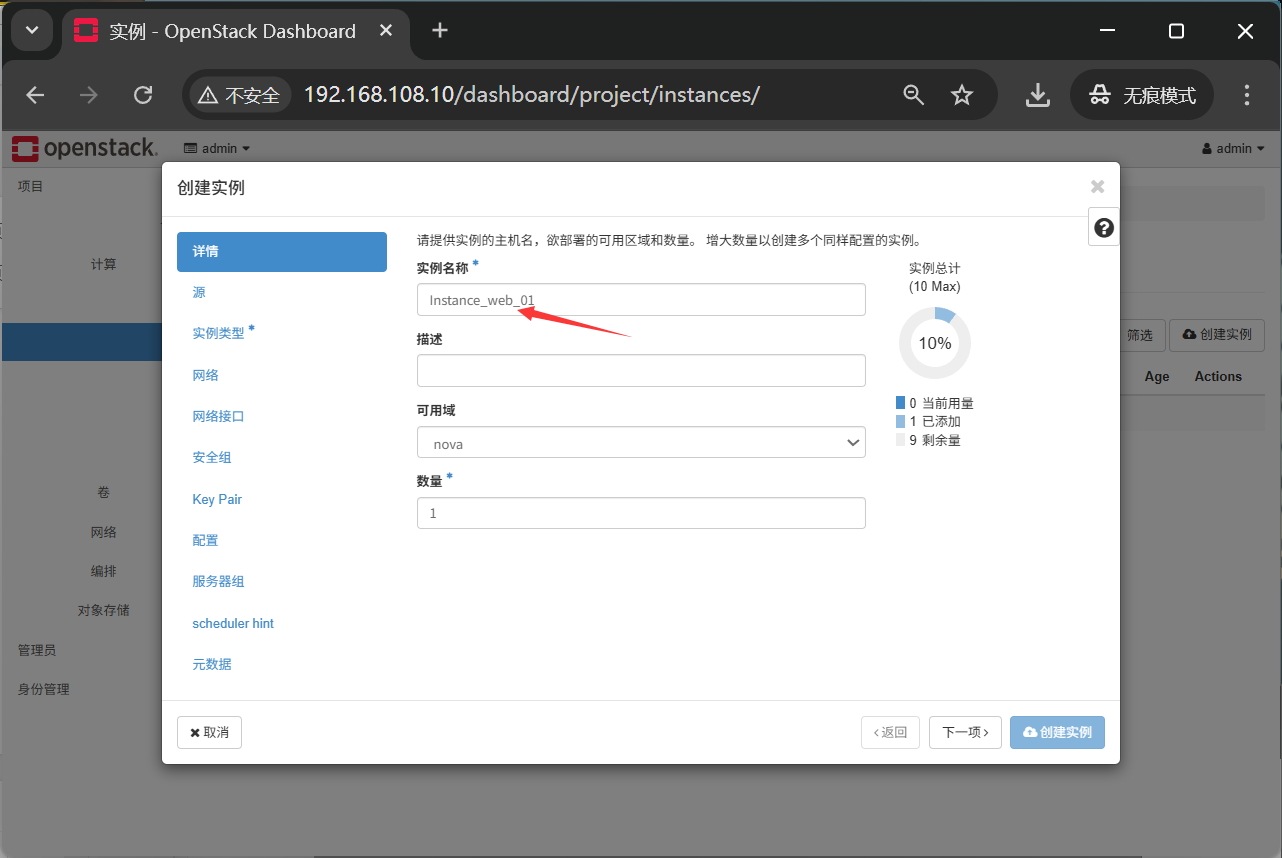1282x858 pixels.
Task: Open the browser downloads icon
Action: tap(1038, 95)
